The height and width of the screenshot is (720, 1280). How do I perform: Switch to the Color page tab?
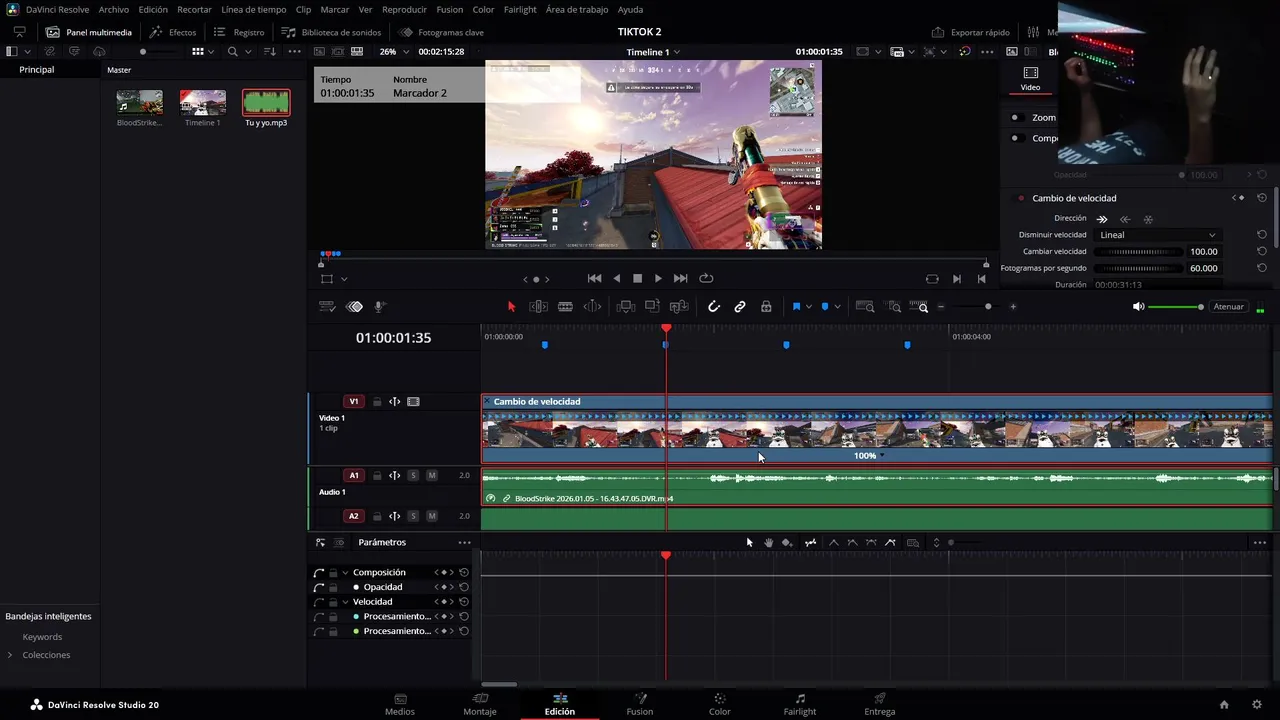coord(720,705)
